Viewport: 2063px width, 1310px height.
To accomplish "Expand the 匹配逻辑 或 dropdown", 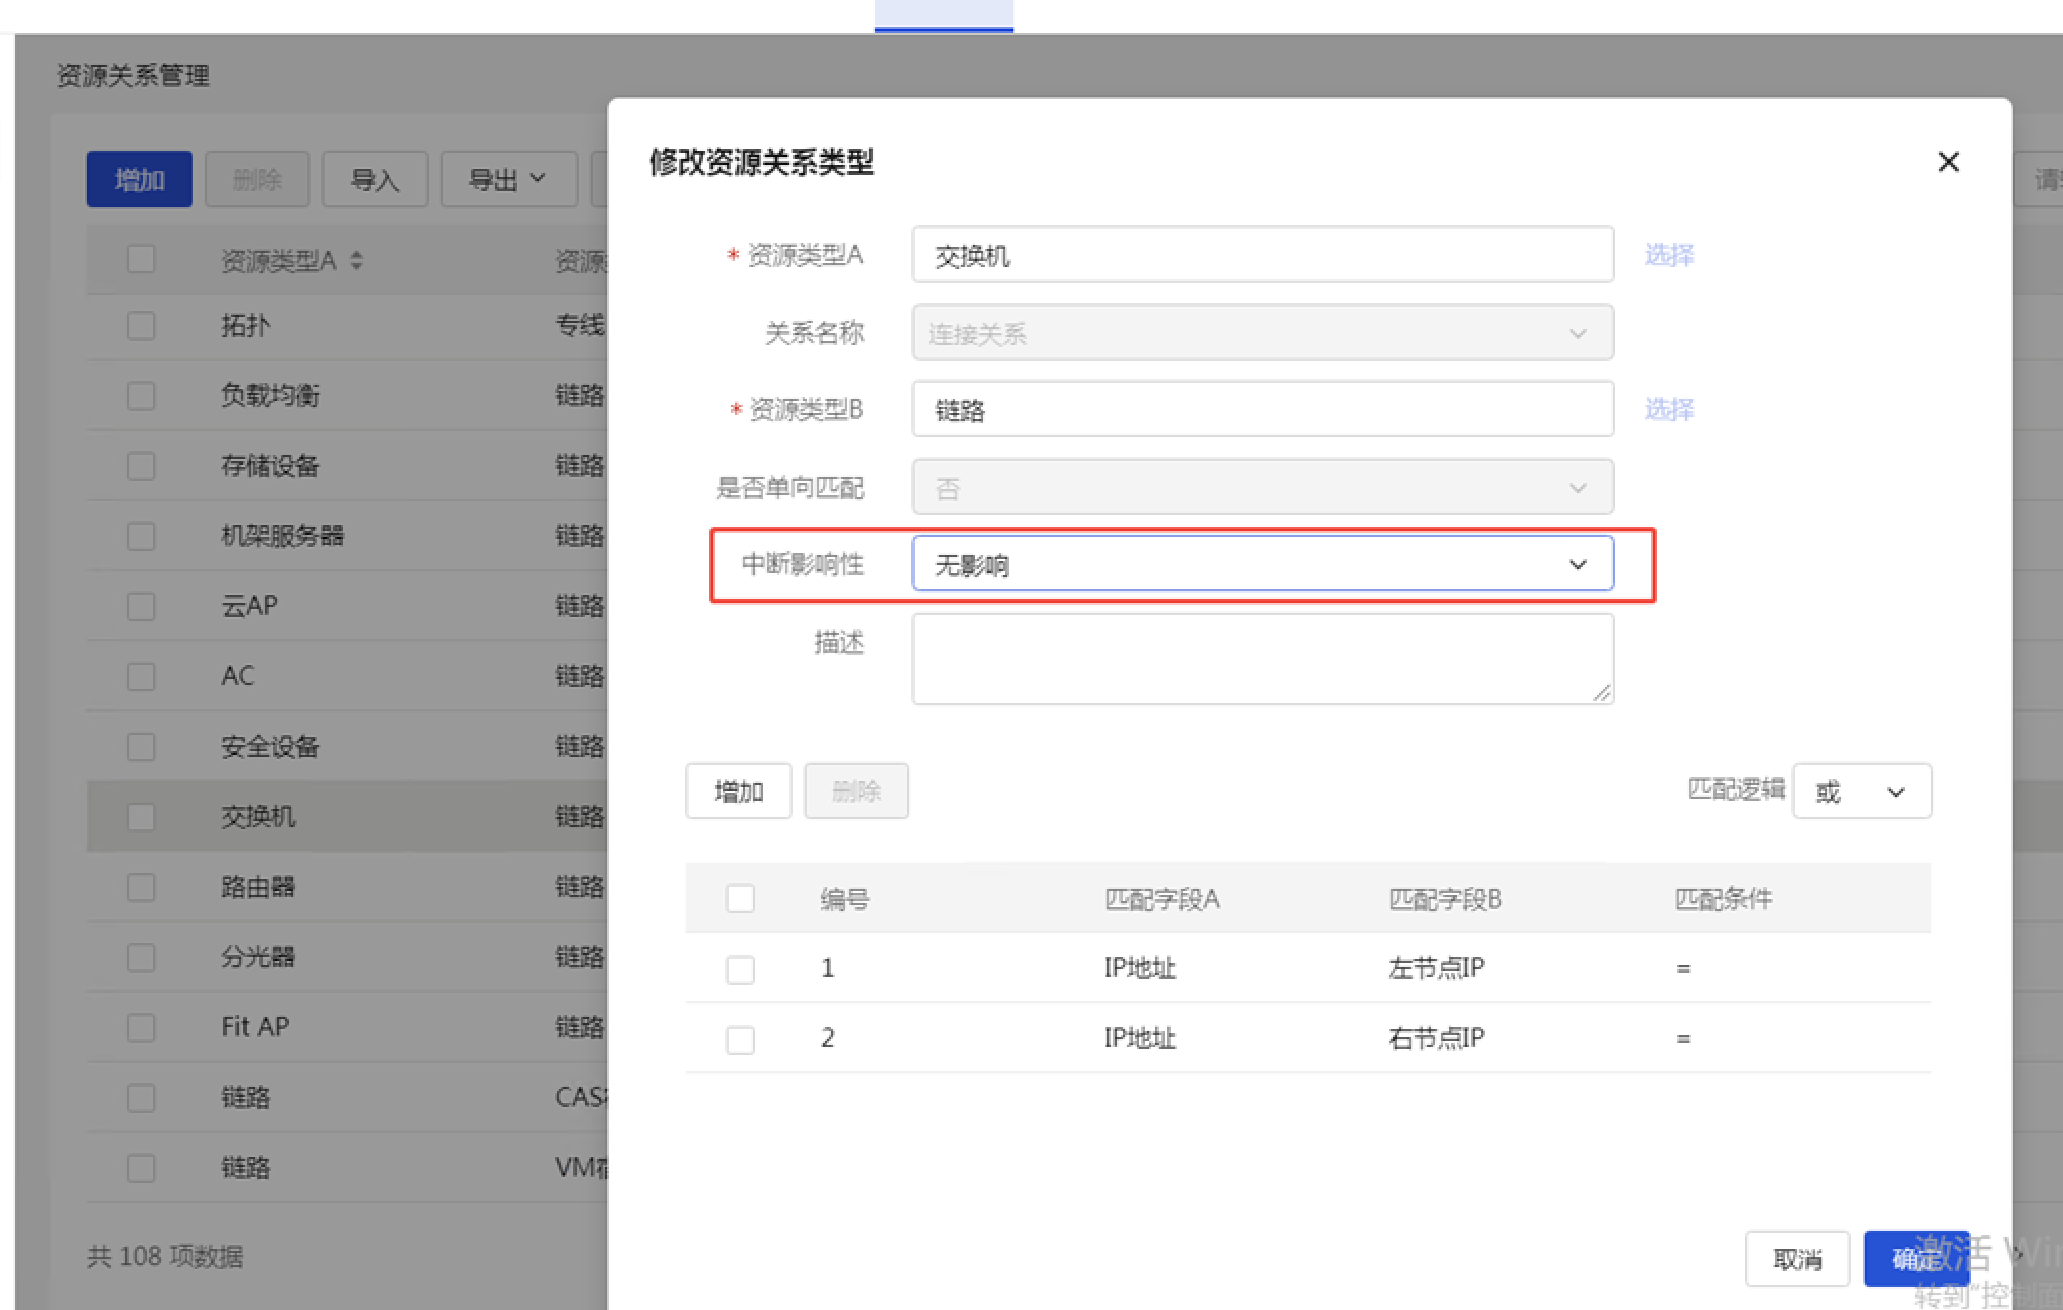I will click(1861, 792).
